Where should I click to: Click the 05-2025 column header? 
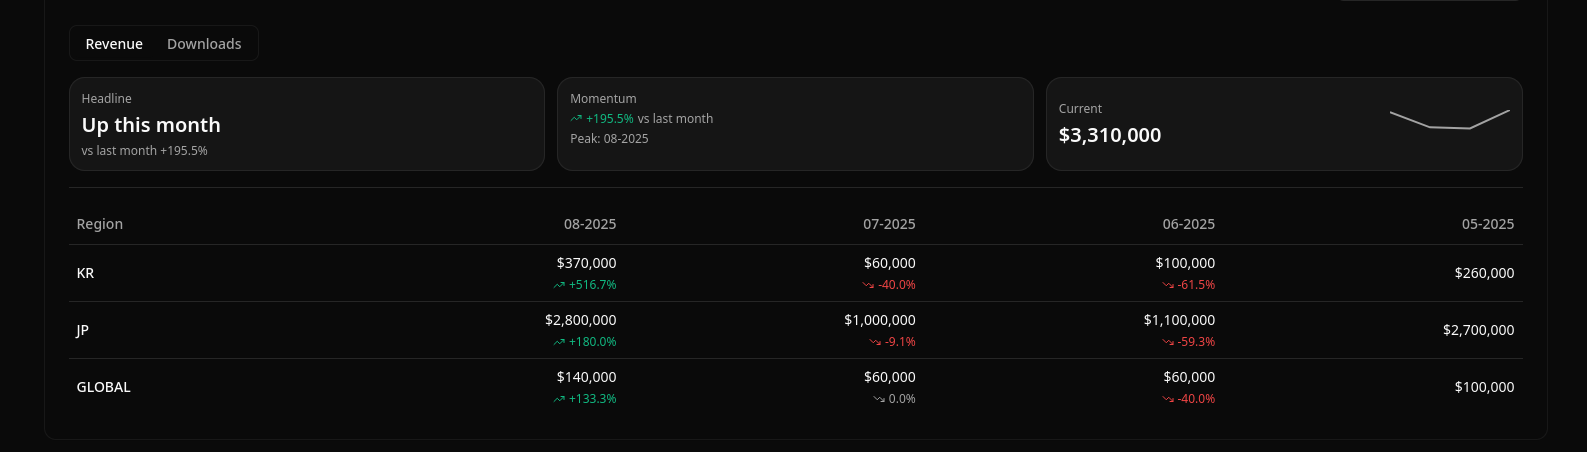pyautogui.click(x=1487, y=224)
